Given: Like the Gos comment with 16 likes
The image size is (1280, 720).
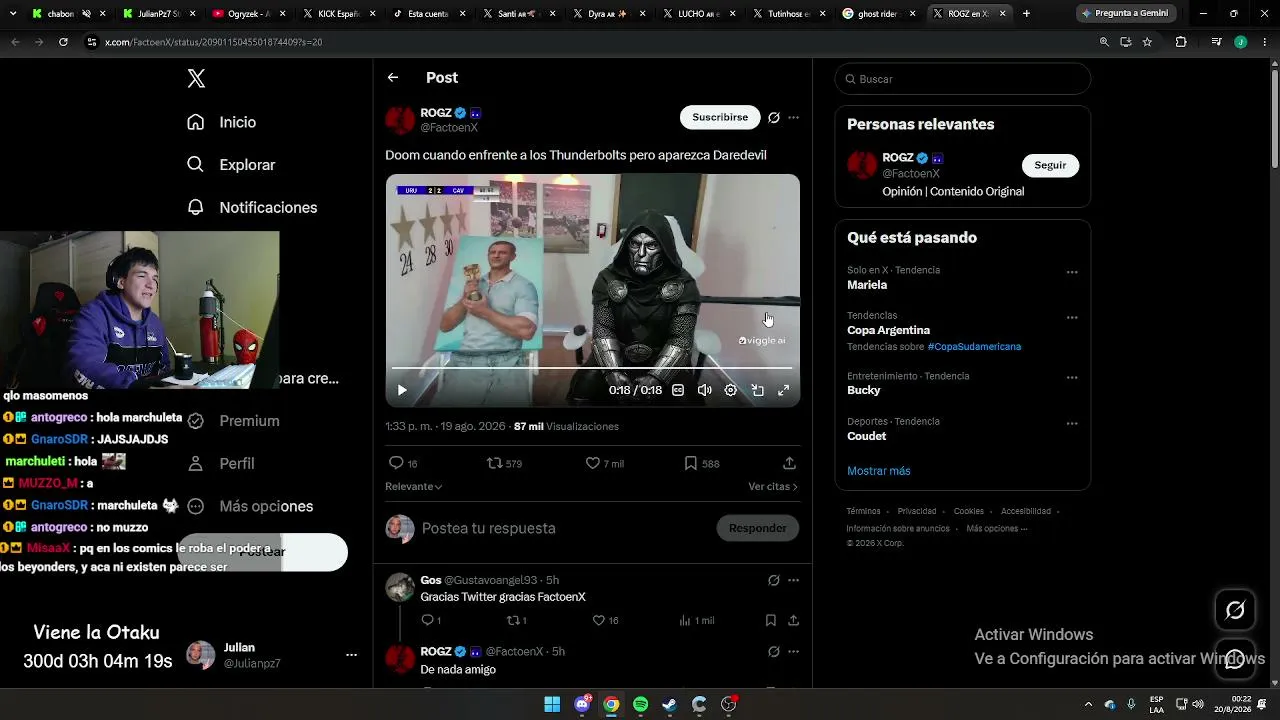Looking at the screenshot, I should click(x=605, y=620).
